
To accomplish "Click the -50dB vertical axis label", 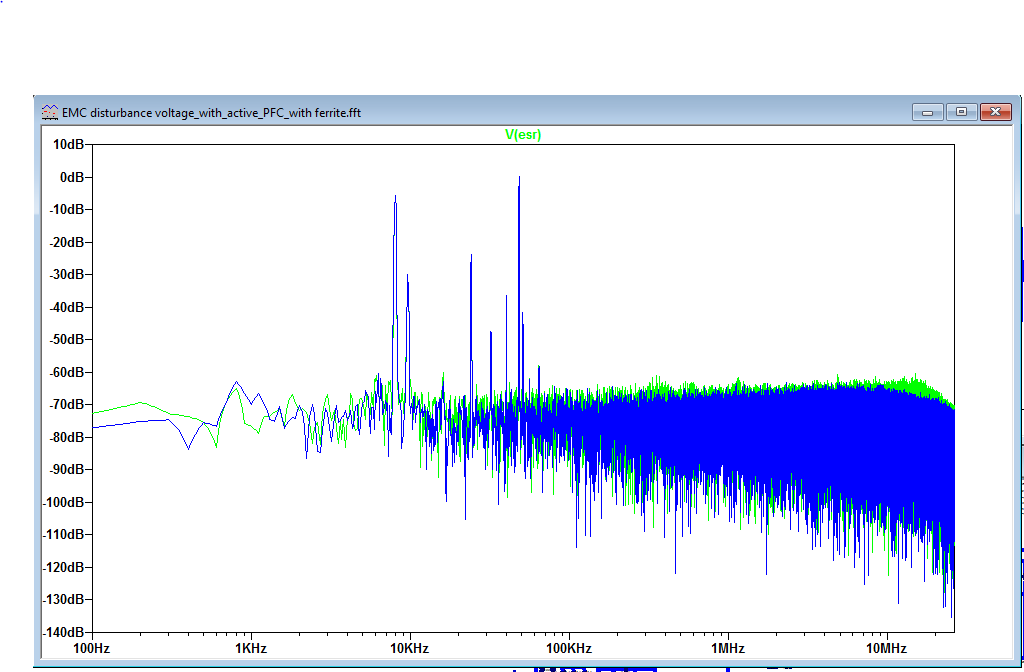I will pyautogui.click(x=67, y=340).
